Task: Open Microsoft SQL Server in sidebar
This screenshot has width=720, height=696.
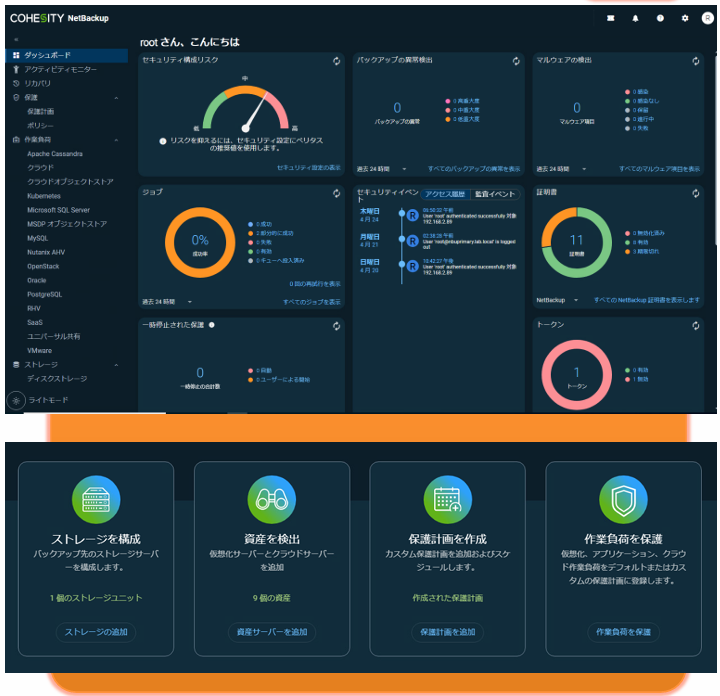Action: point(58,210)
